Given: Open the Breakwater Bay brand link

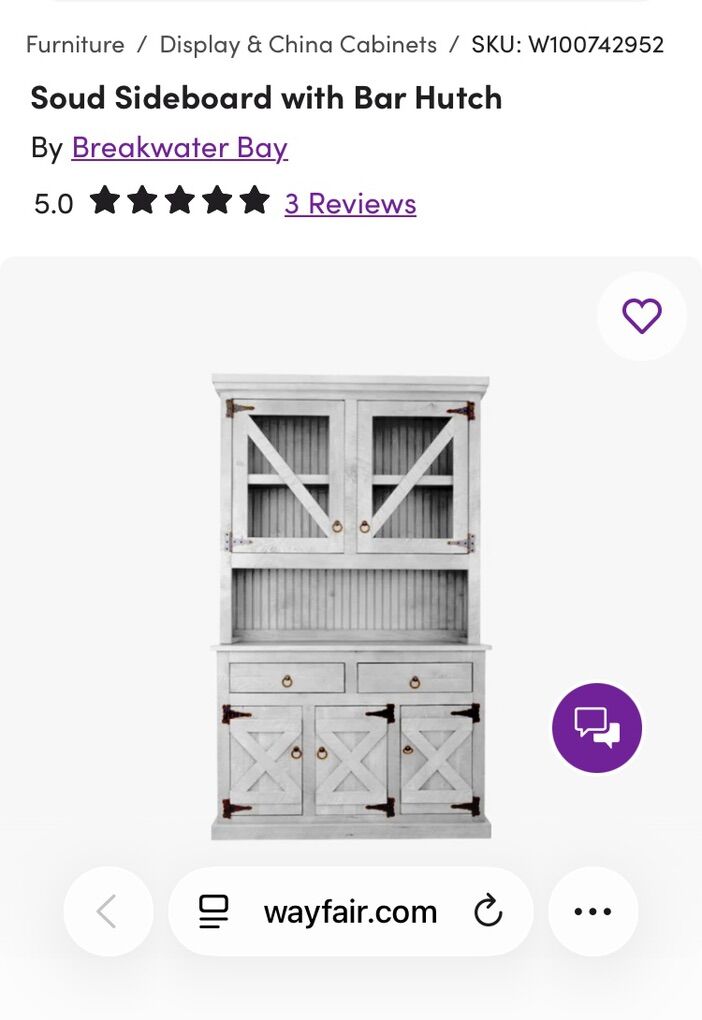Looking at the screenshot, I should (180, 148).
